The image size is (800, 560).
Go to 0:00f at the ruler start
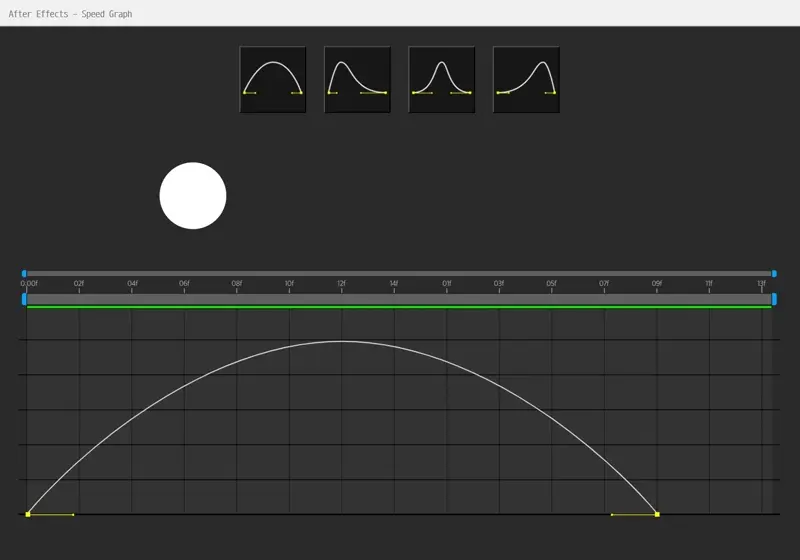pyautogui.click(x=29, y=284)
